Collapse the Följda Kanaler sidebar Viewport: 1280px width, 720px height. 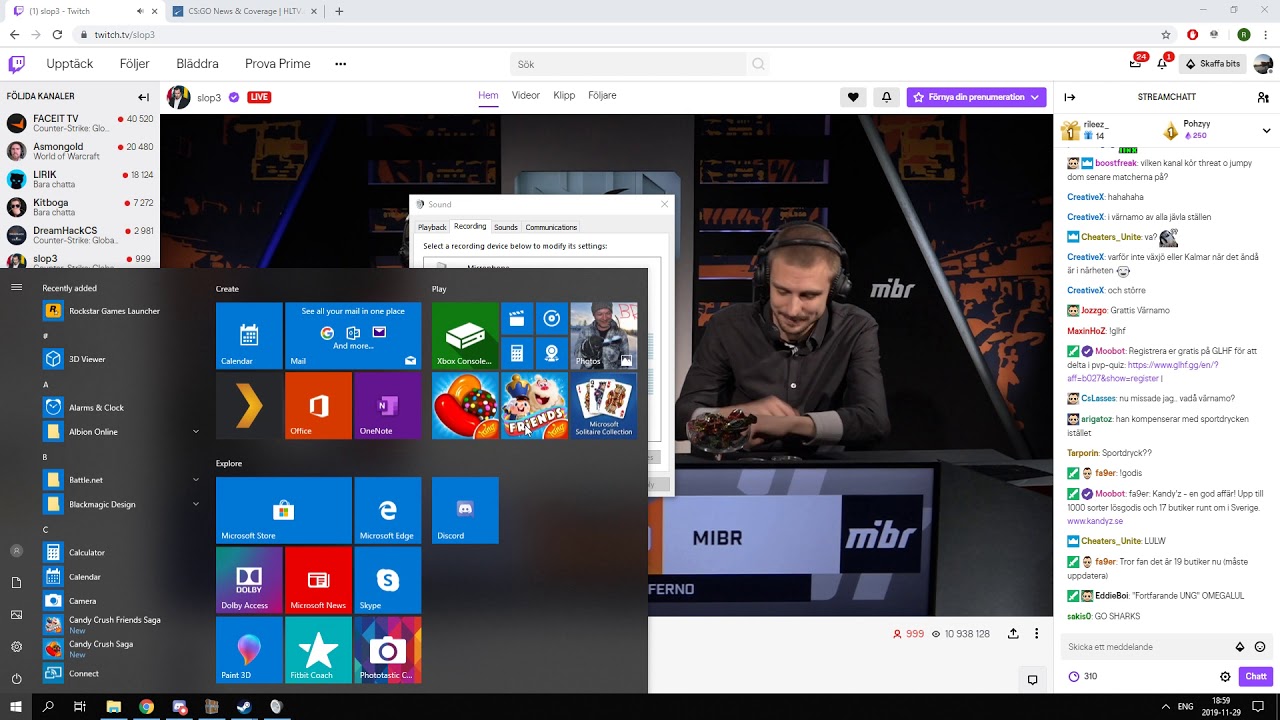click(144, 97)
